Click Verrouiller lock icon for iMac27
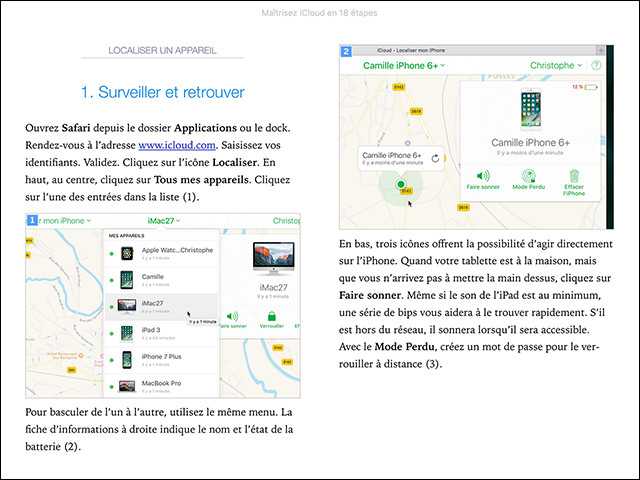Screen dimensions: 640x480 click(x=271, y=316)
